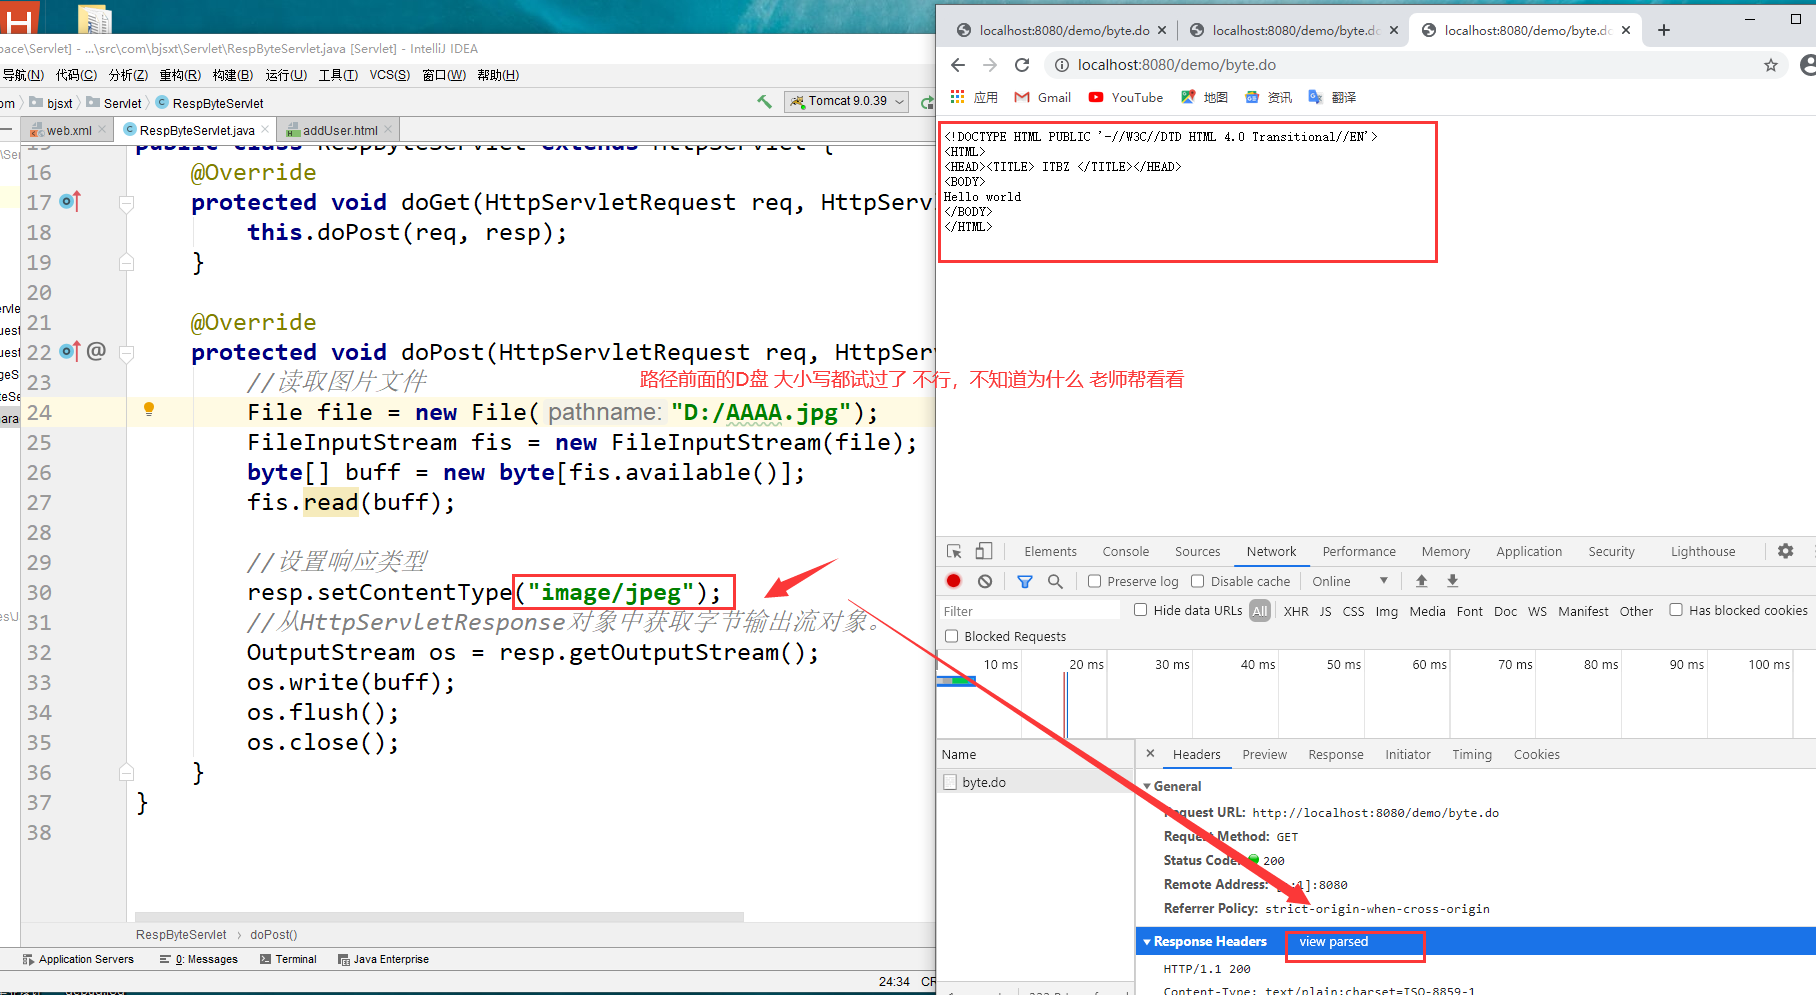The image size is (1816, 995).
Task: Toggle the network filter funnel icon
Action: click(1025, 581)
